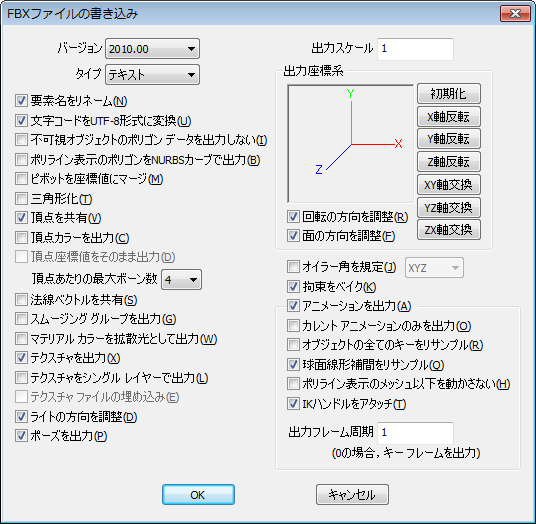The image size is (536, 524).
Task: Open the タイプ dropdown showing テキスト
Action: 152,75
